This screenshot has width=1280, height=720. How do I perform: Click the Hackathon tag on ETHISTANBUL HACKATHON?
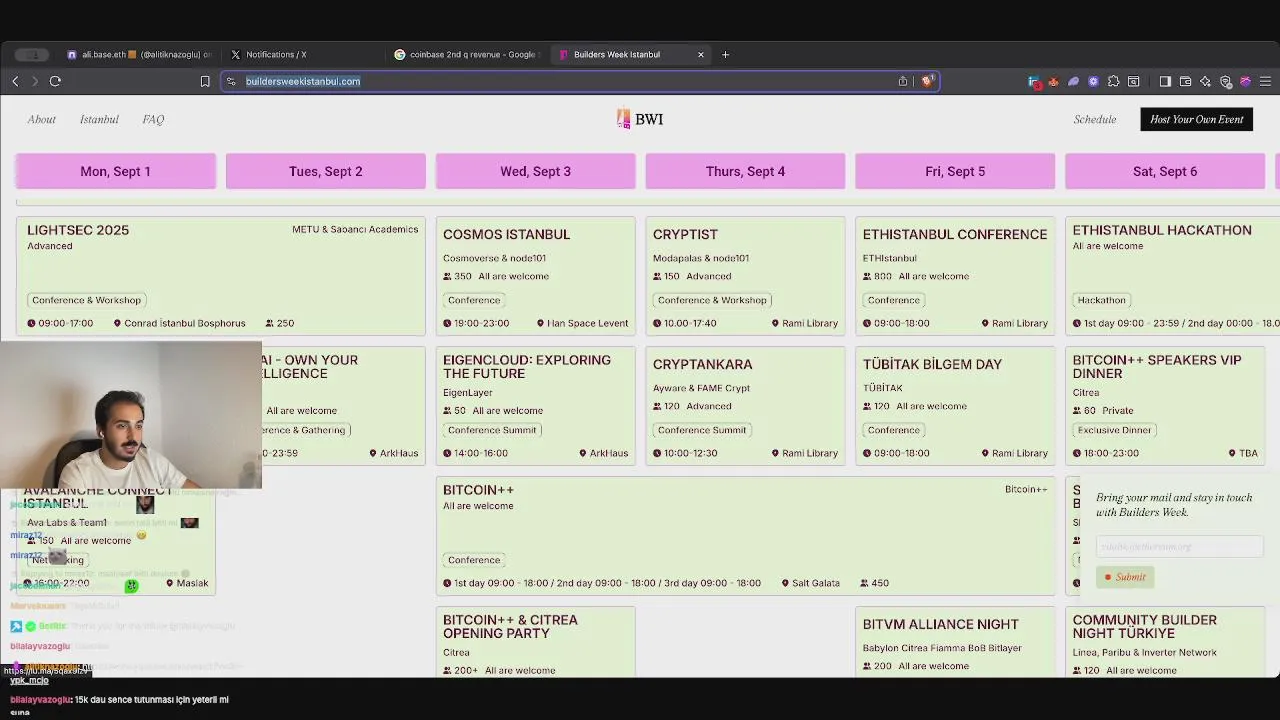1101,300
